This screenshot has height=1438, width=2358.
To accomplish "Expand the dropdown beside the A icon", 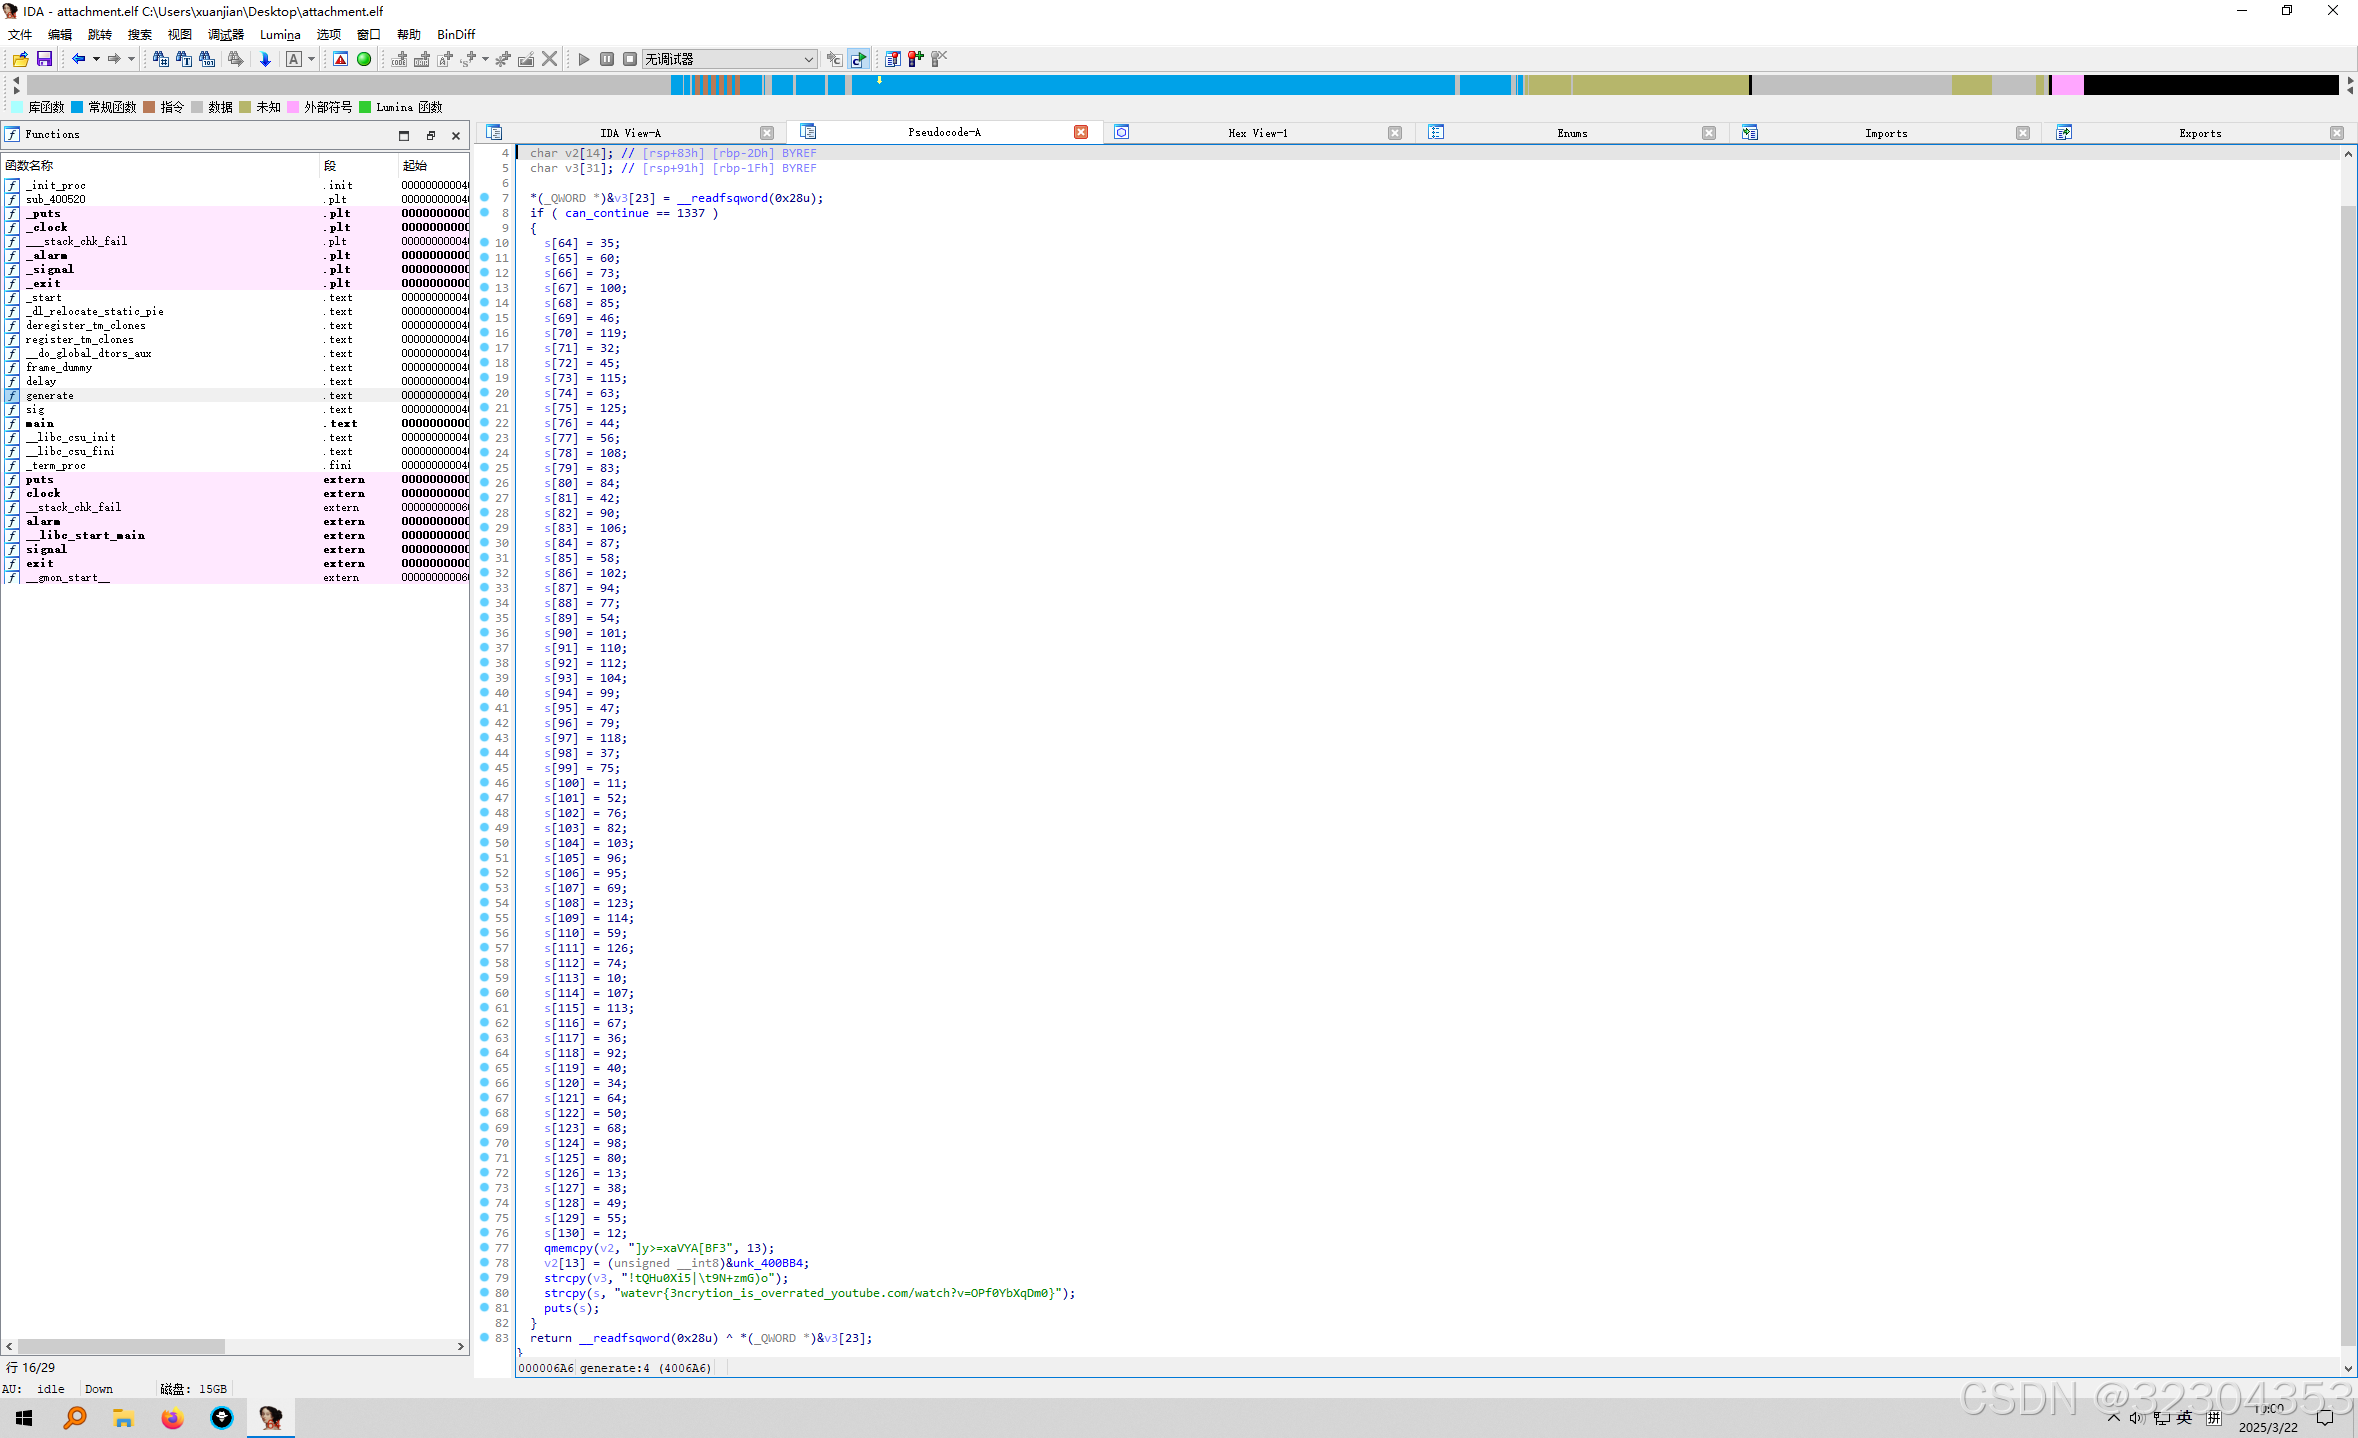I will click(x=311, y=59).
